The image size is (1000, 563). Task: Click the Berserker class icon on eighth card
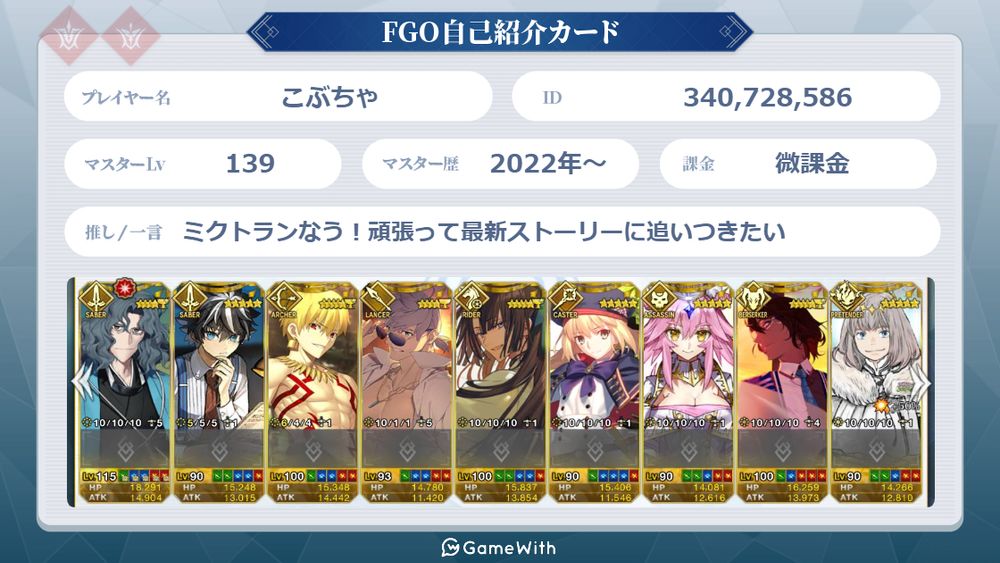point(753,296)
